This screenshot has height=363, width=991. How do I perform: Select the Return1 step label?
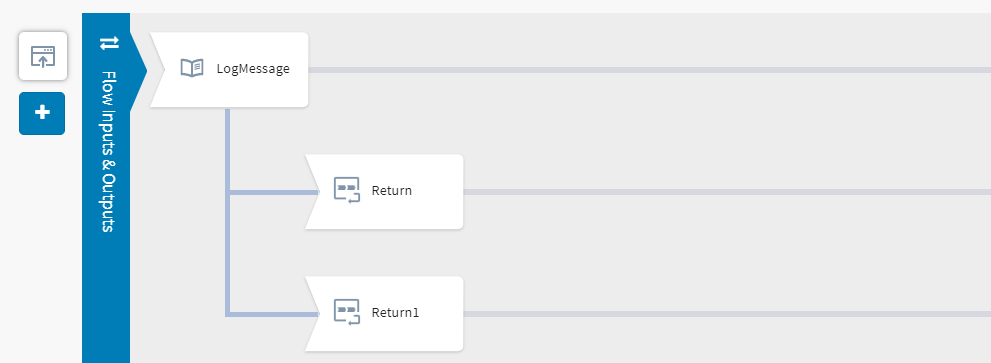(x=395, y=312)
